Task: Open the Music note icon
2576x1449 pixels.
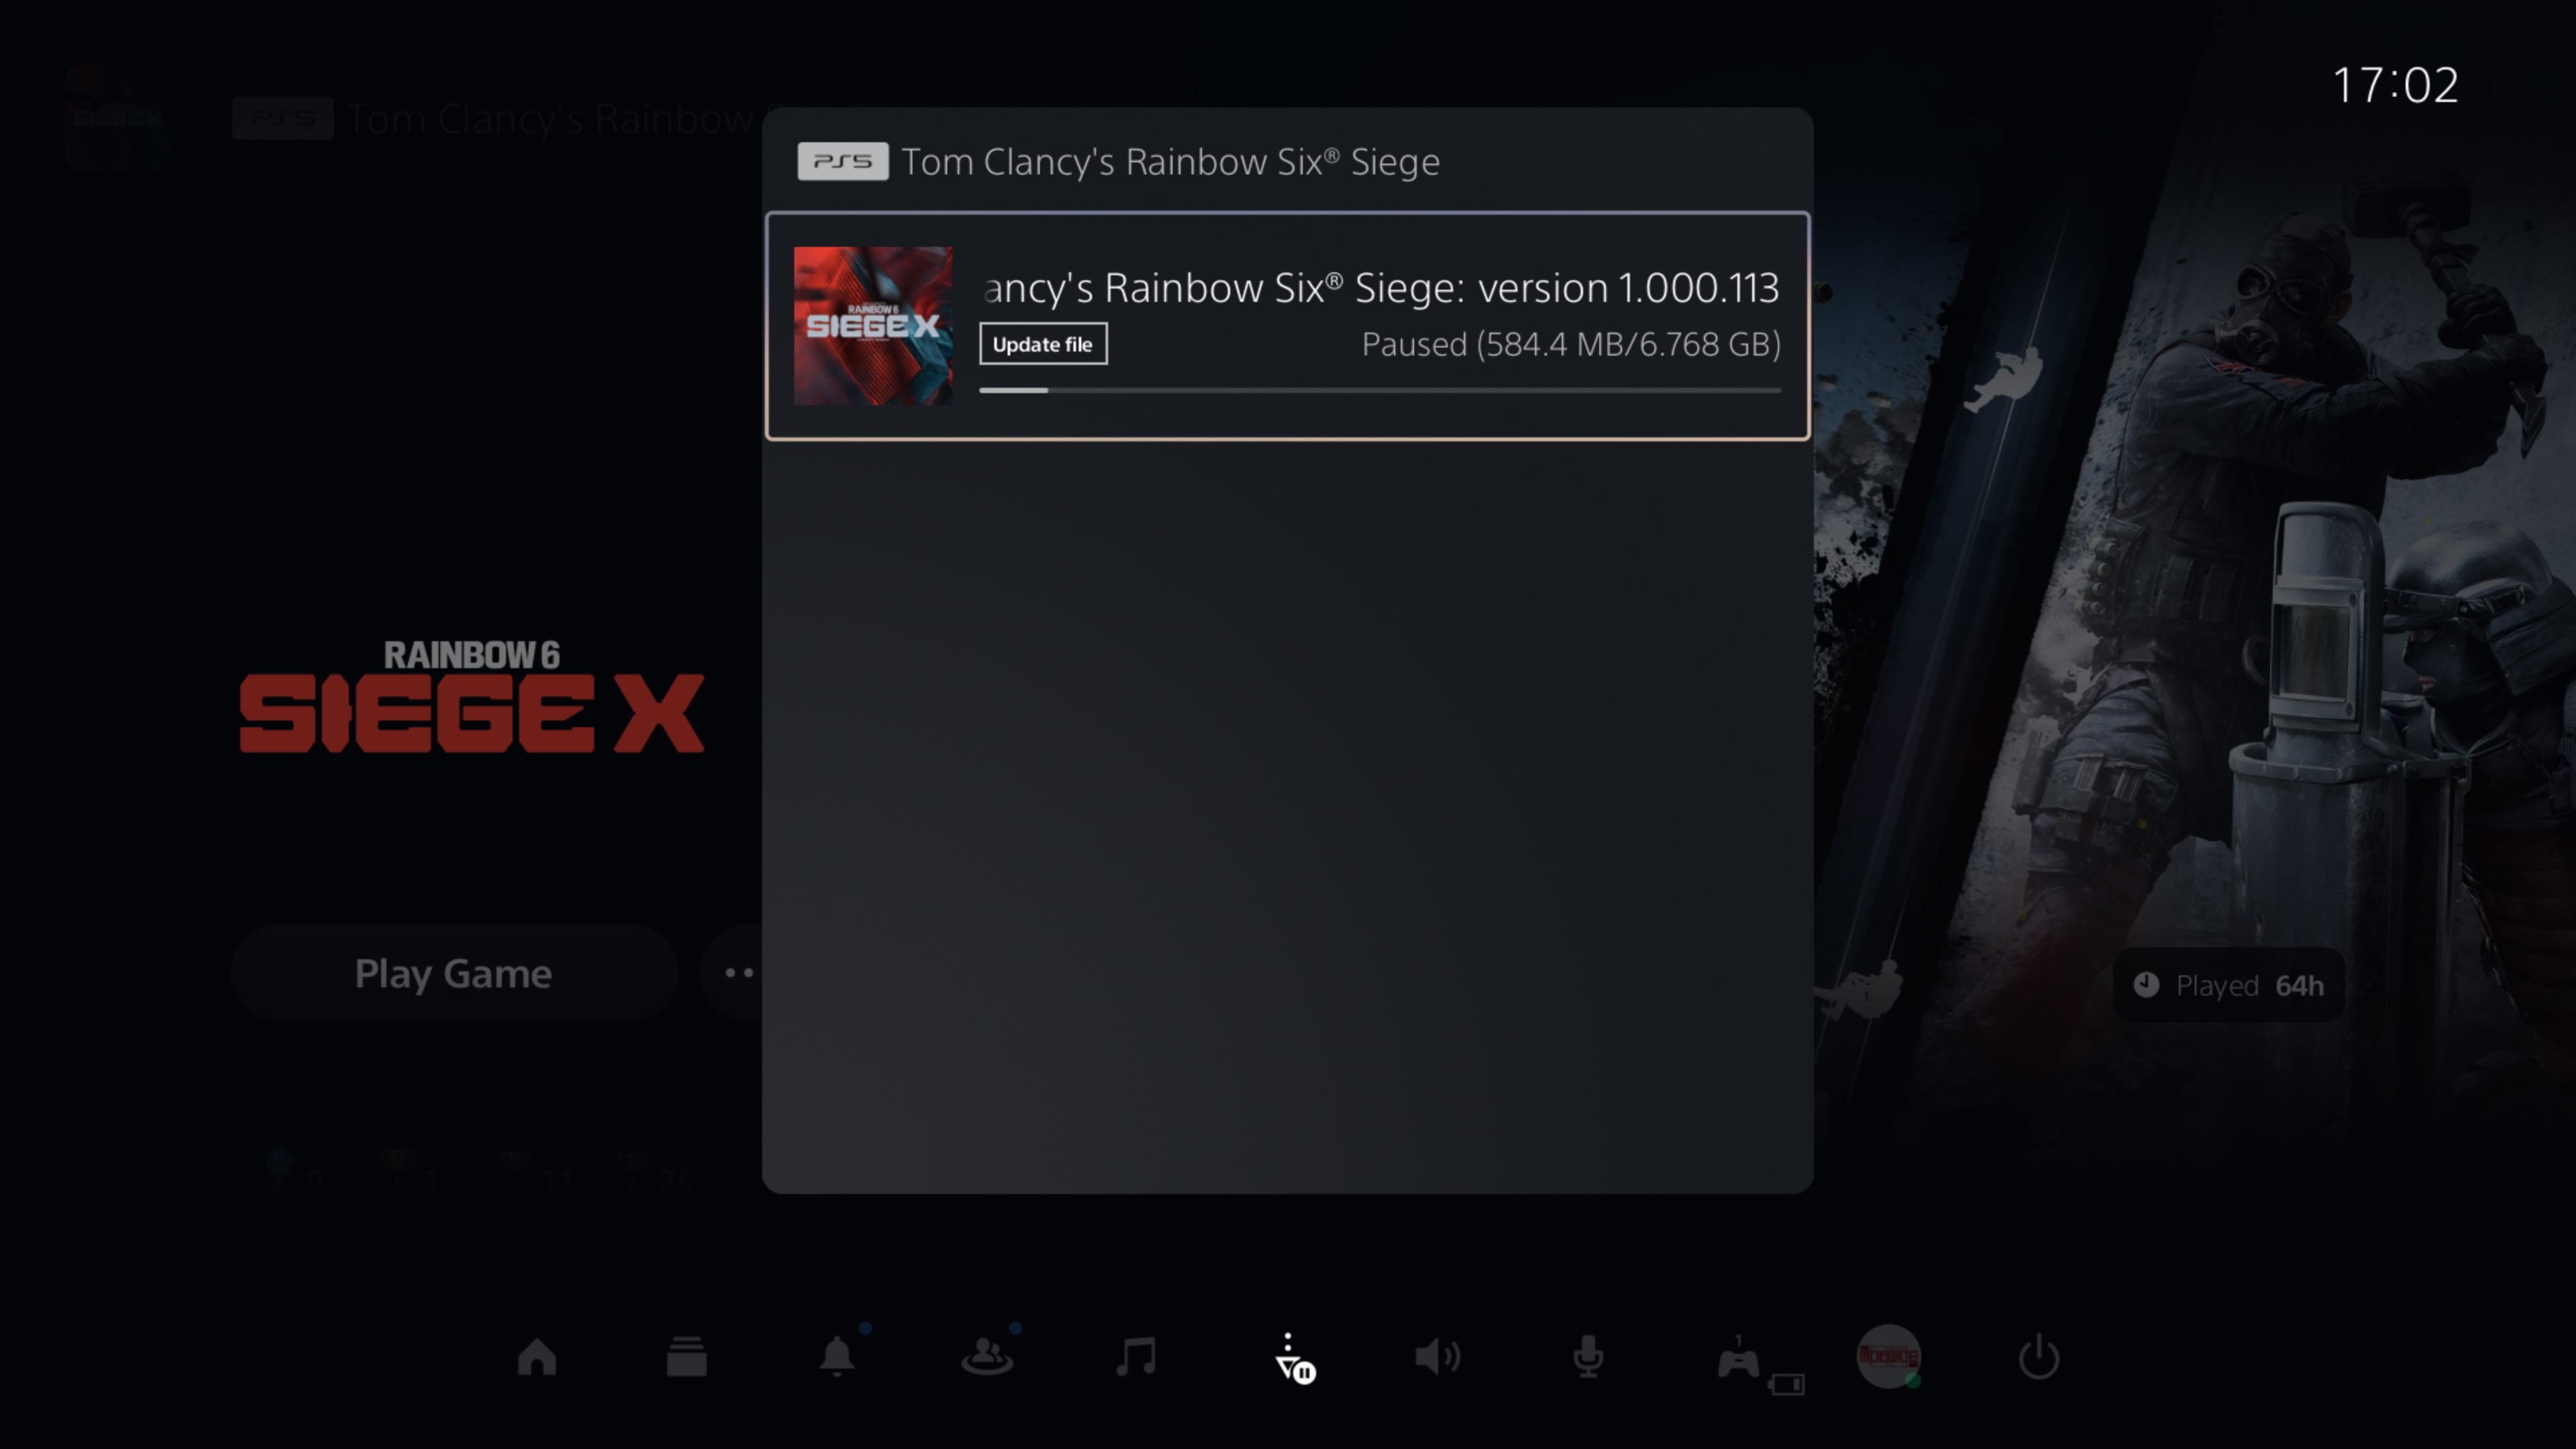Action: (1137, 1357)
